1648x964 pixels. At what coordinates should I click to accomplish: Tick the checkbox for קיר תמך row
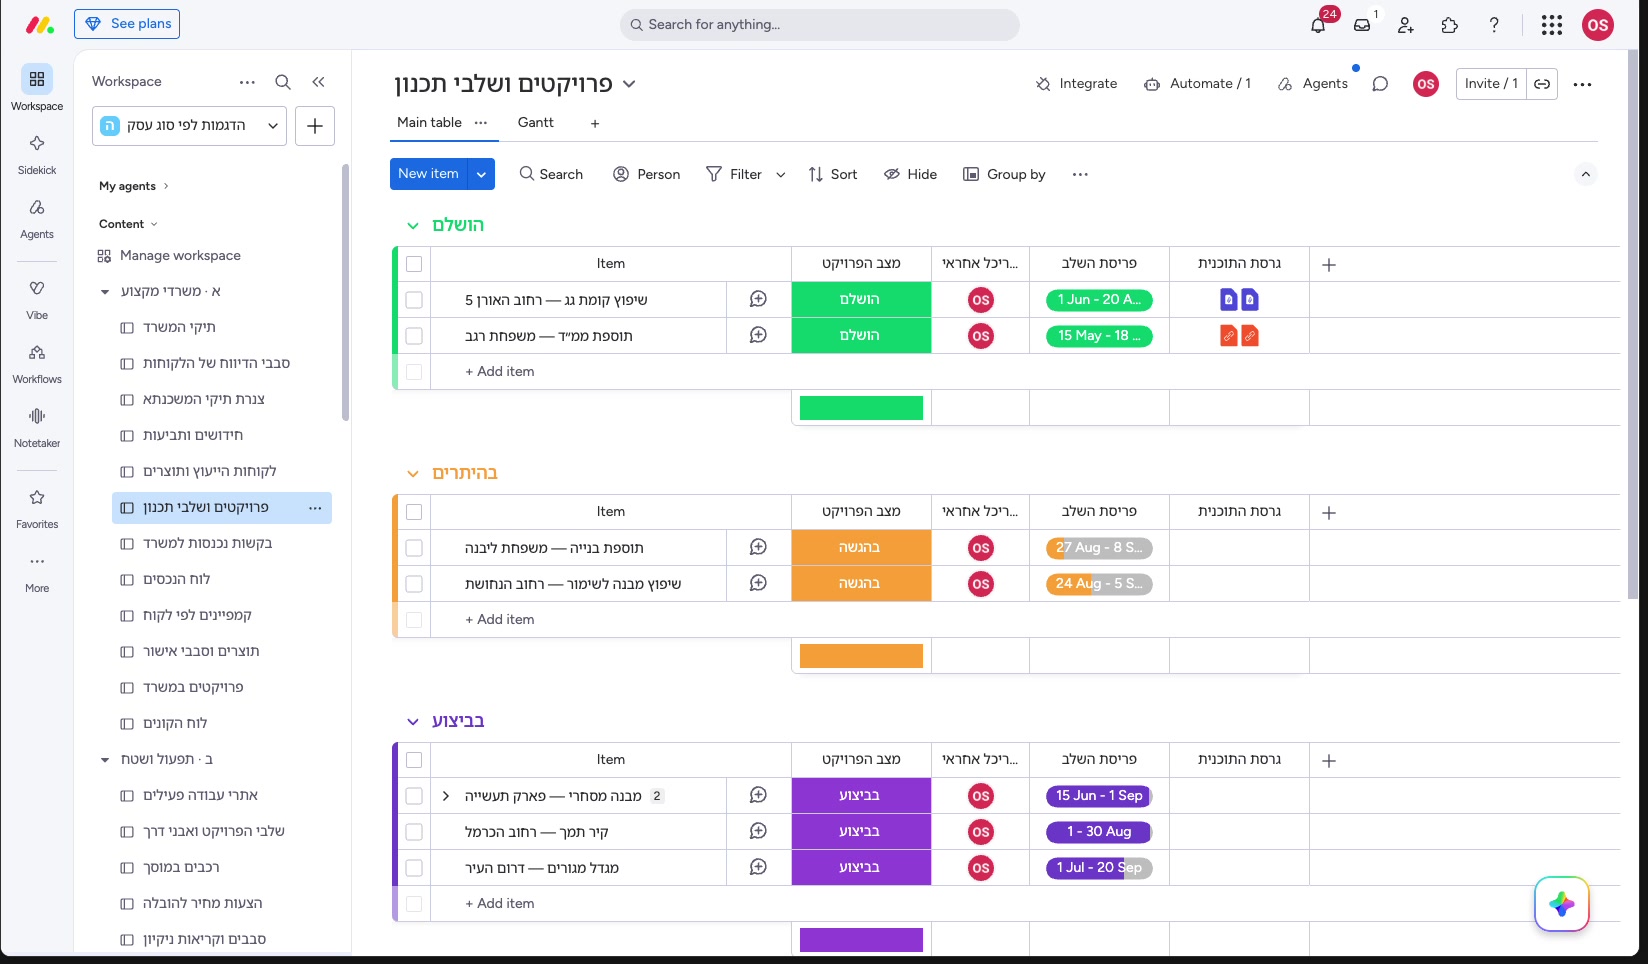click(x=414, y=832)
